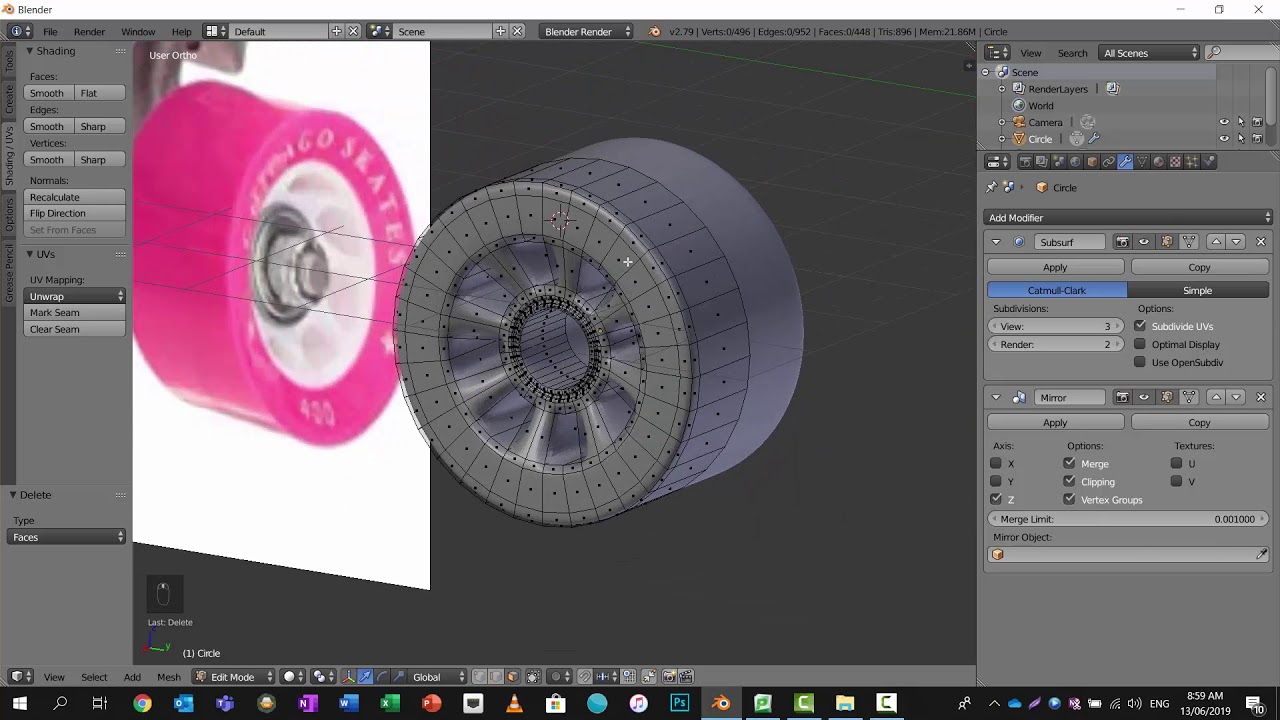Screen dimensions: 1280x720
Task: Remove the Mirror modifier
Action: click(1260, 397)
